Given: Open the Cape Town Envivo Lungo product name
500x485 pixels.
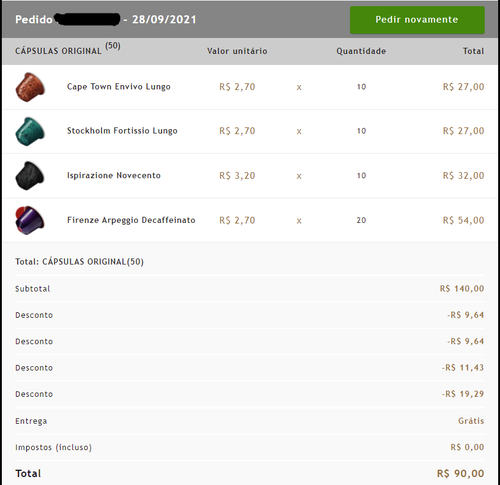Looking at the screenshot, I should [119, 87].
